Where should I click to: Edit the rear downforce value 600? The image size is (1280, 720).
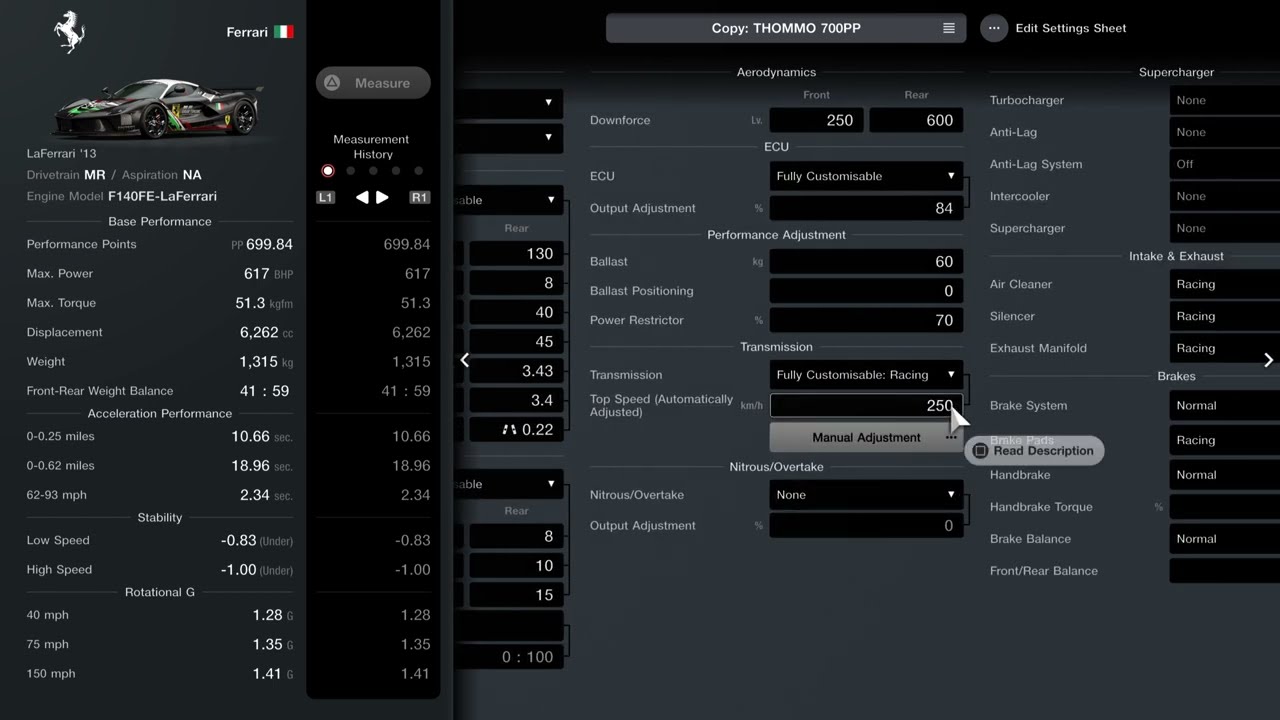point(916,120)
